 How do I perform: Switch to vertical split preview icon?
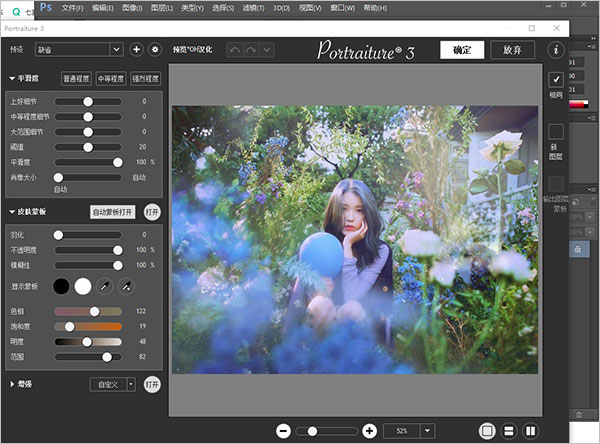530,430
